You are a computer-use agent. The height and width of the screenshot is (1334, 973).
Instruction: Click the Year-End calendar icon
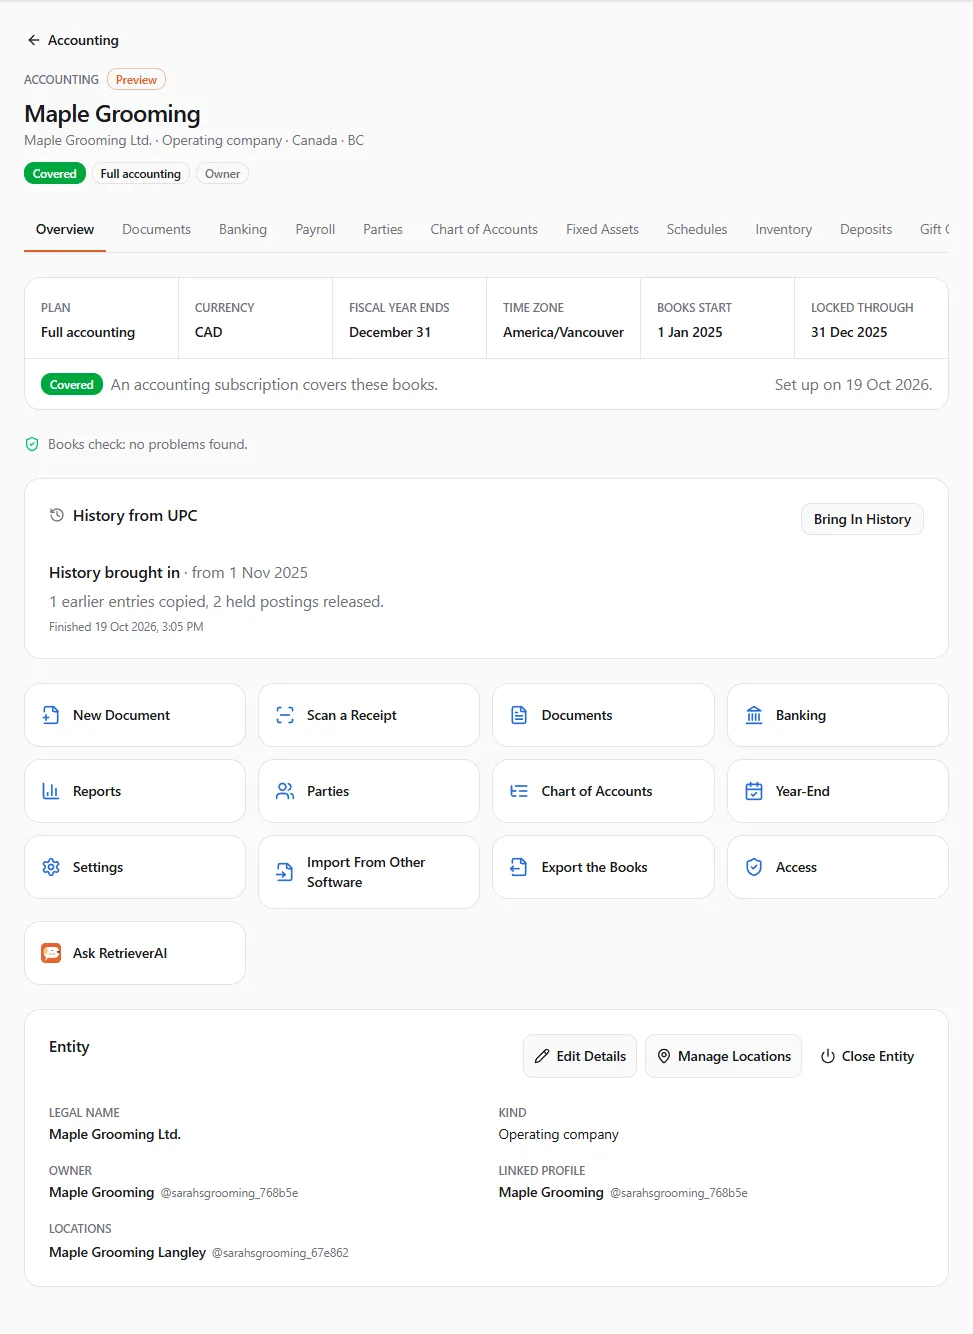[x=754, y=791]
